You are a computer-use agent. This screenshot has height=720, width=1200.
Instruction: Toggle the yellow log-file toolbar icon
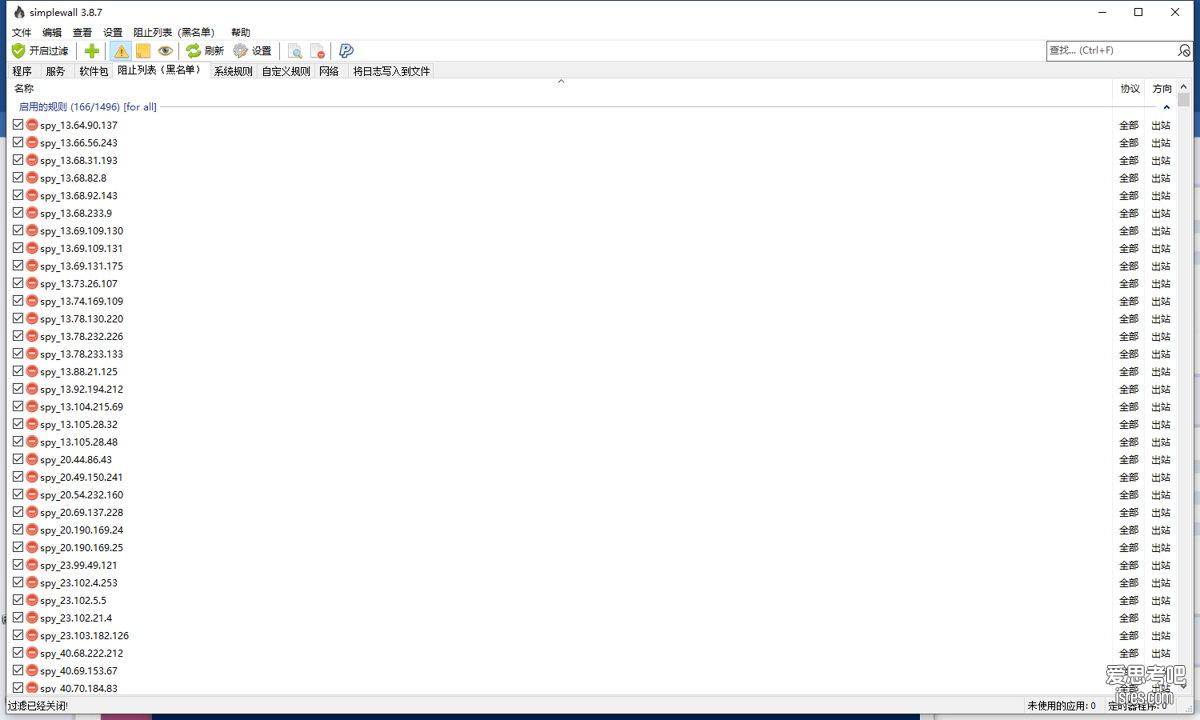pos(143,51)
